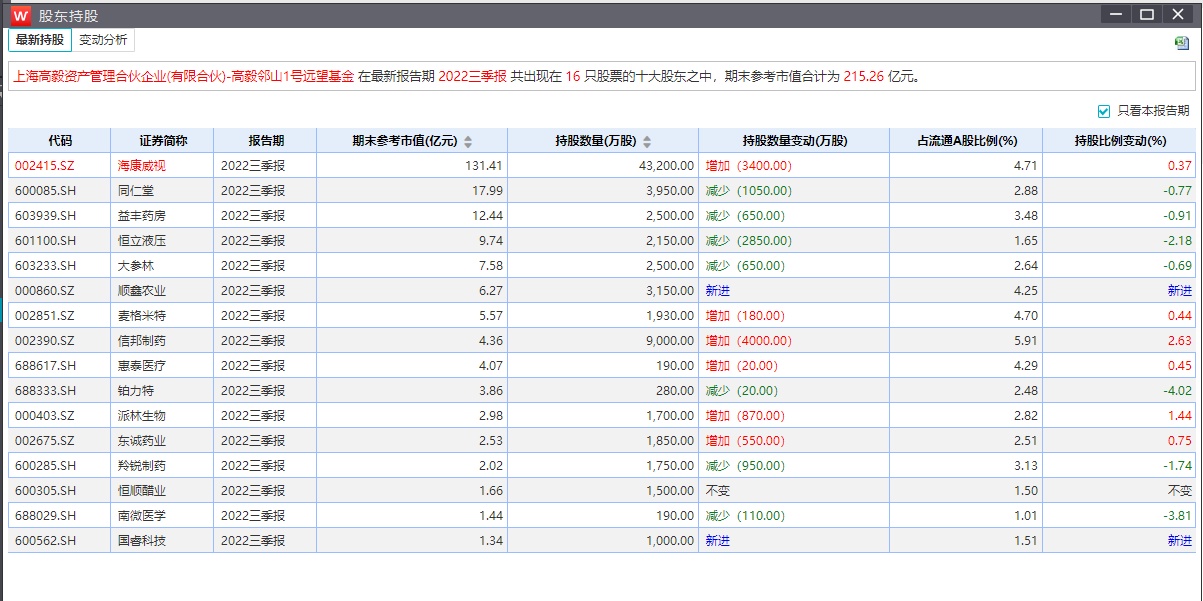Click the 占流通A股比例(%) column header
This screenshot has width=1203, height=601.
(x=965, y=141)
